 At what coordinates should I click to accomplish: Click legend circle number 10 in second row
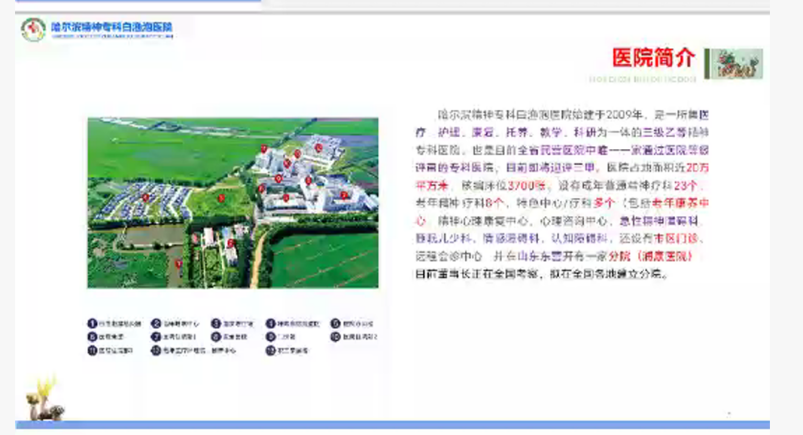pos(336,337)
